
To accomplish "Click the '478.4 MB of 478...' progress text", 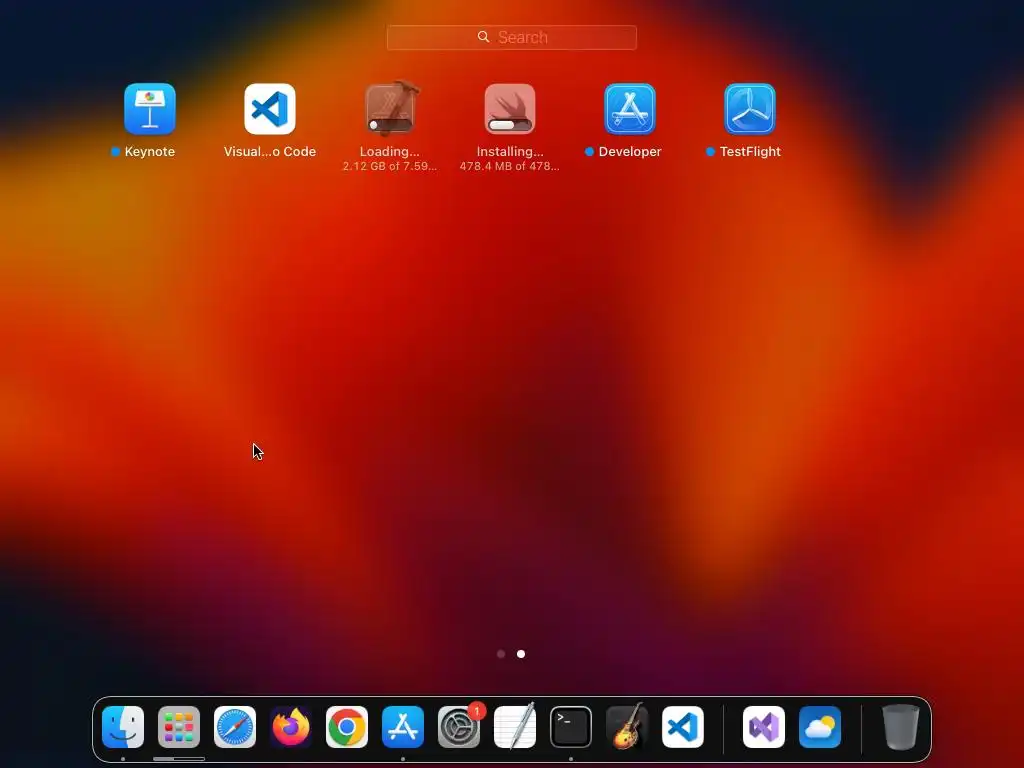I will [x=509, y=167].
